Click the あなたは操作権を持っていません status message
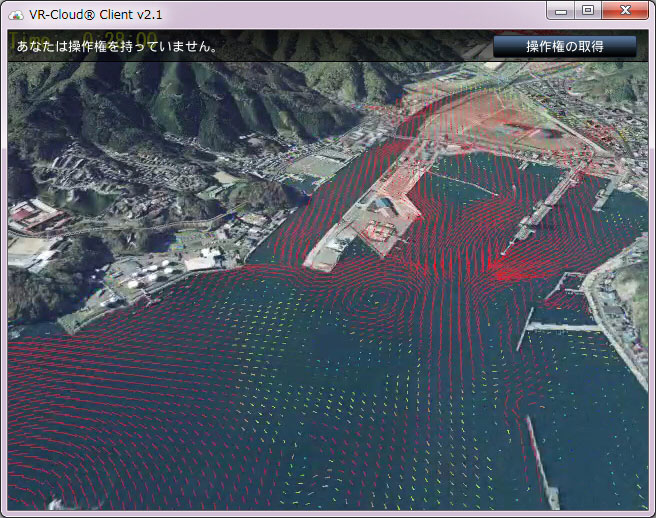The height and width of the screenshot is (518, 656). coord(117,47)
